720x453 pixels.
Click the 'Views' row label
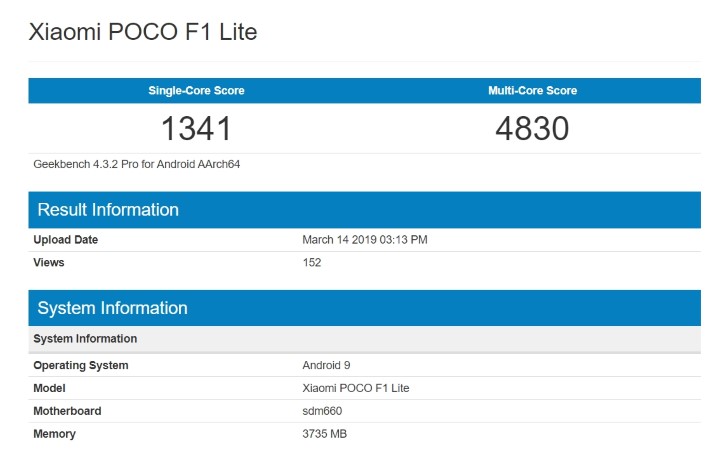(x=49, y=263)
